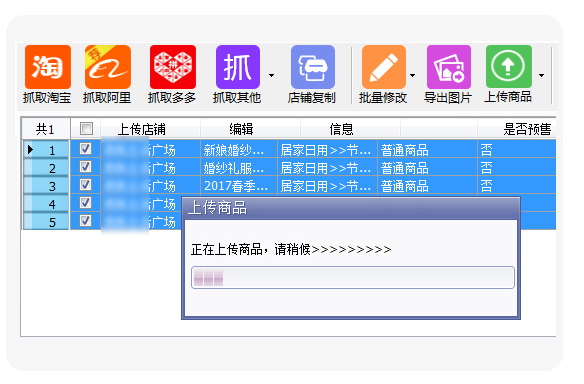Click the 新娘婚纱... cell
Viewport: 584px width, 384px height.
[x=239, y=149]
